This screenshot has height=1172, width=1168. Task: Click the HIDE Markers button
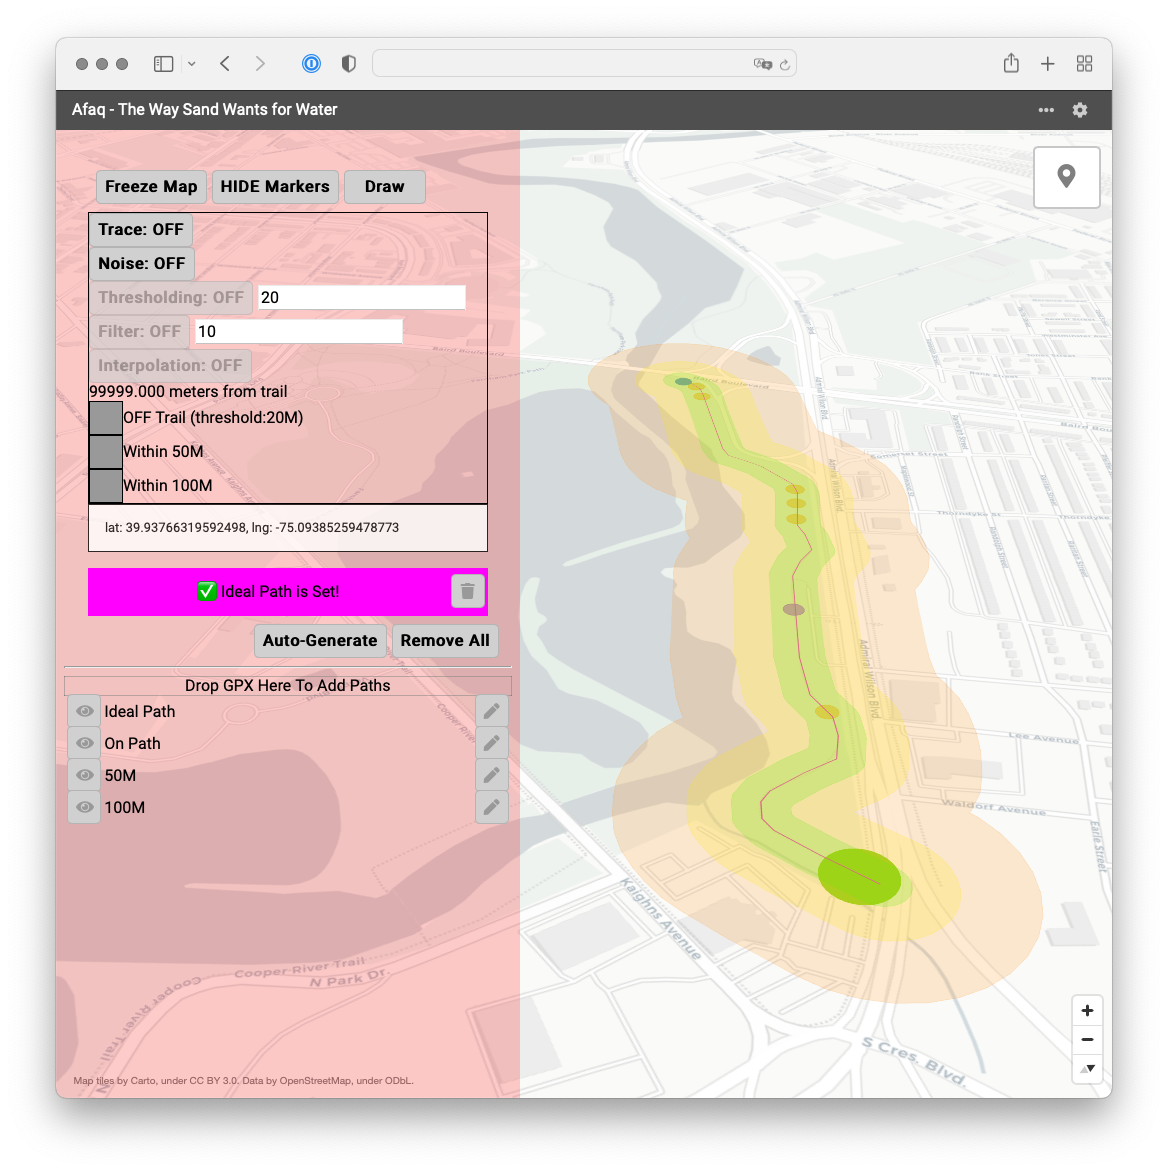pos(275,187)
